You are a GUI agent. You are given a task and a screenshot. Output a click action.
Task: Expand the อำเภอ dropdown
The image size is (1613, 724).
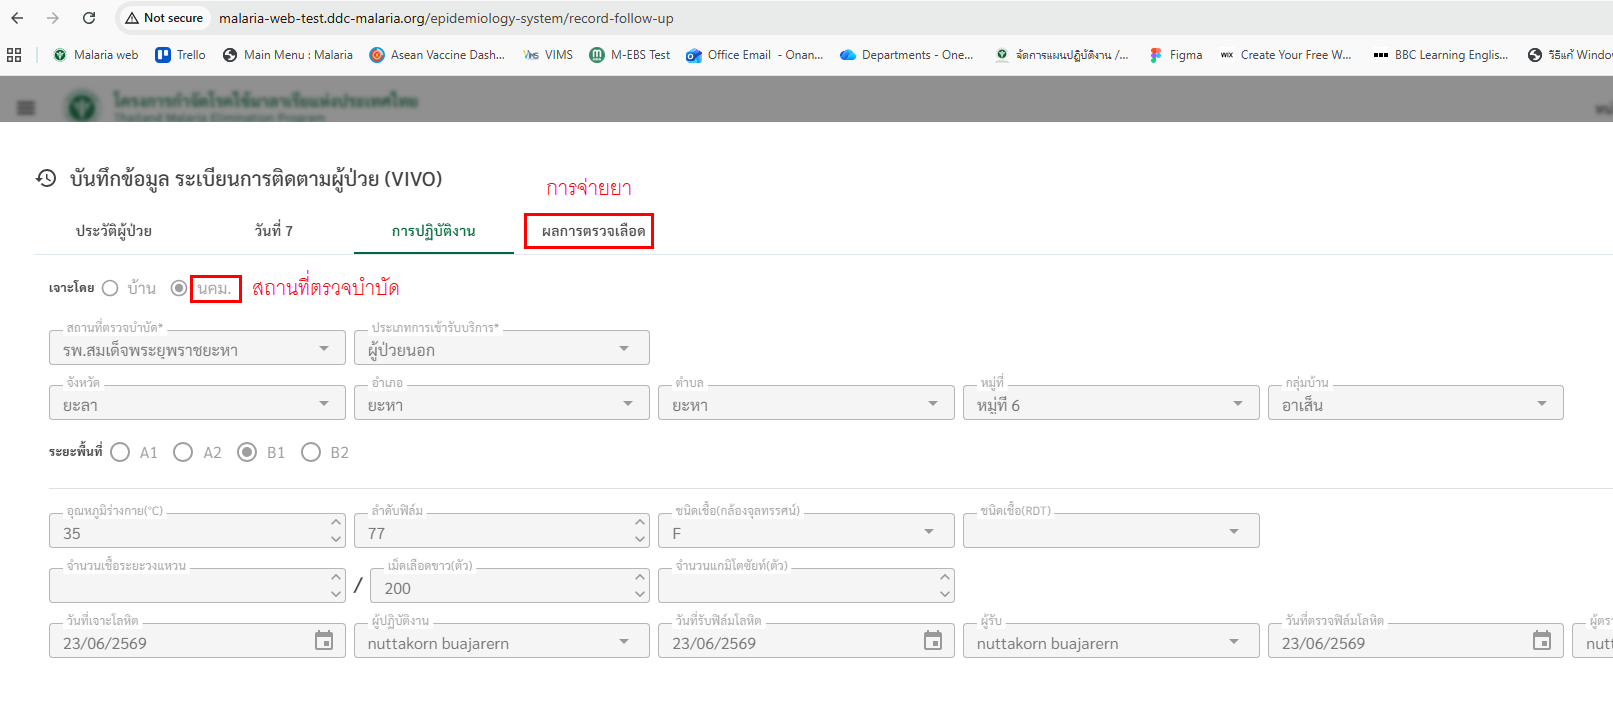(502, 403)
